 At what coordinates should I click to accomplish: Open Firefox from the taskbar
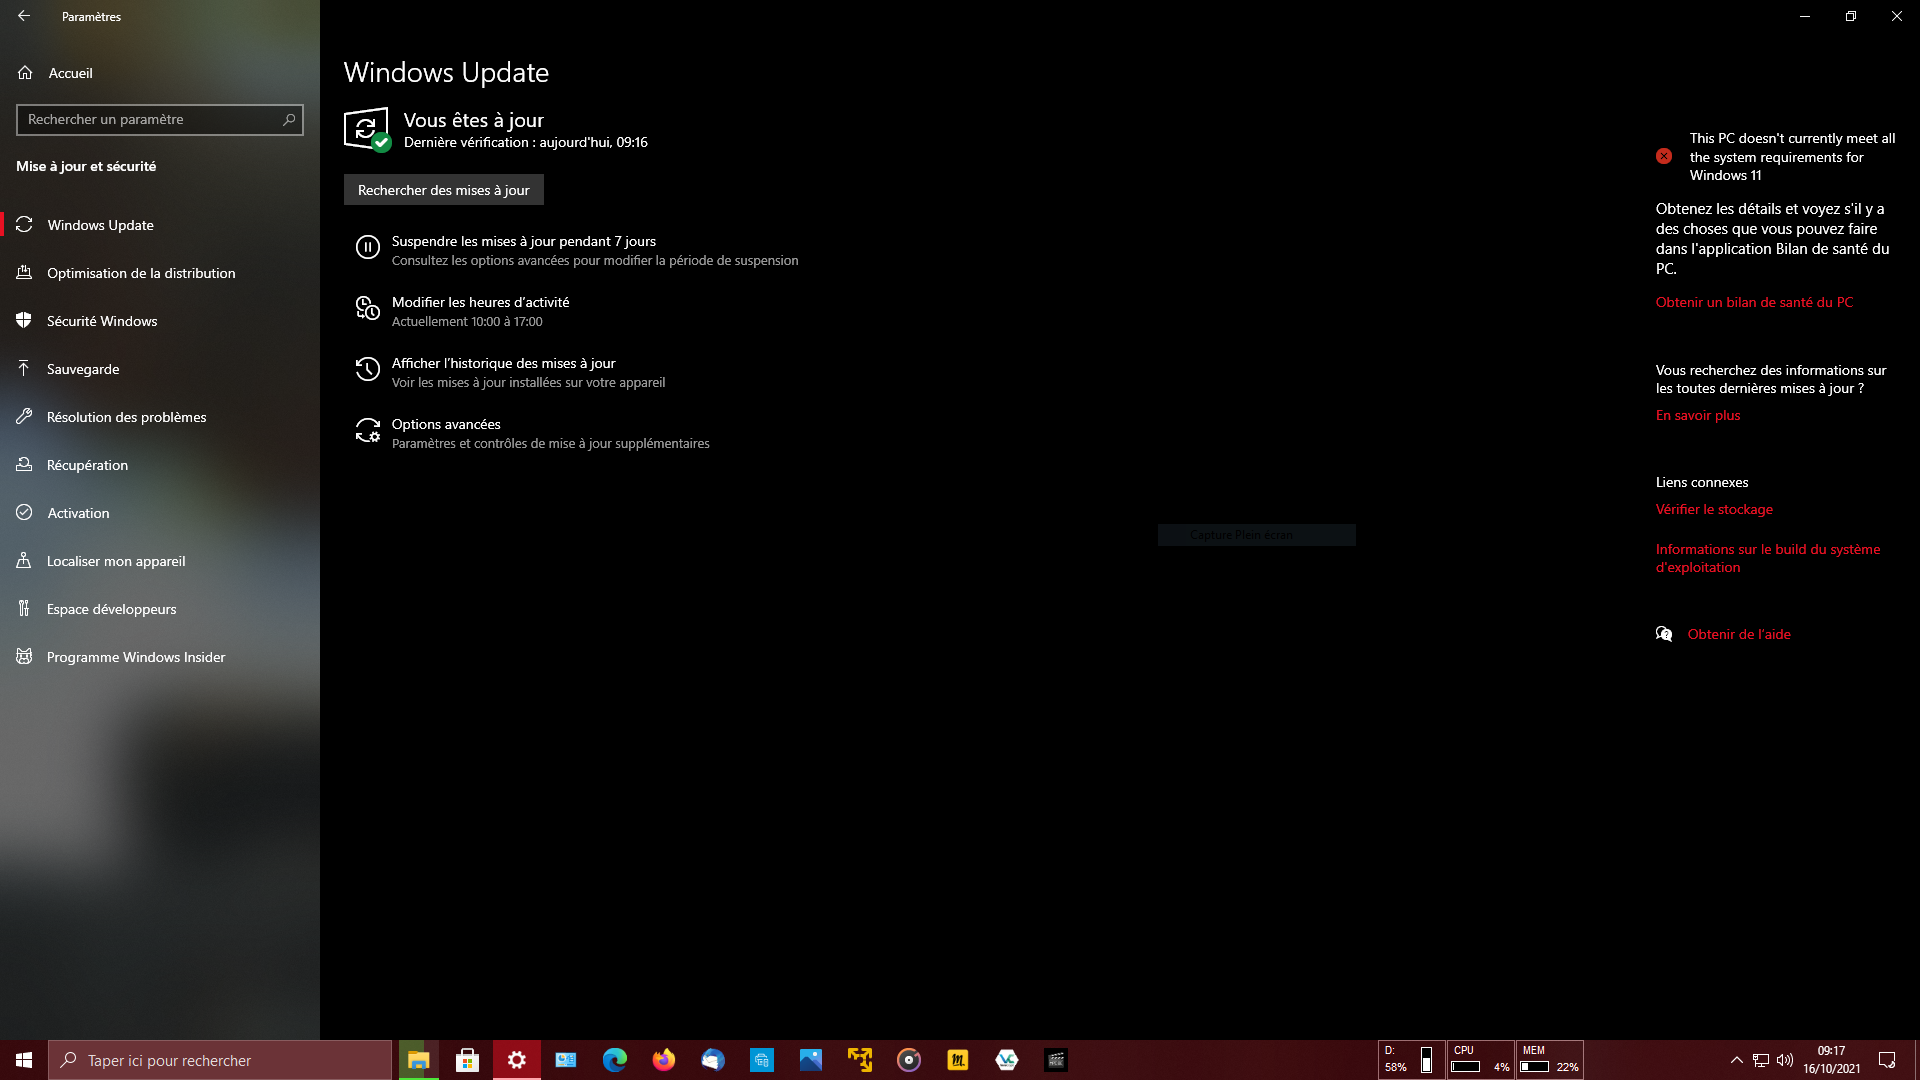tap(663, 1060)
